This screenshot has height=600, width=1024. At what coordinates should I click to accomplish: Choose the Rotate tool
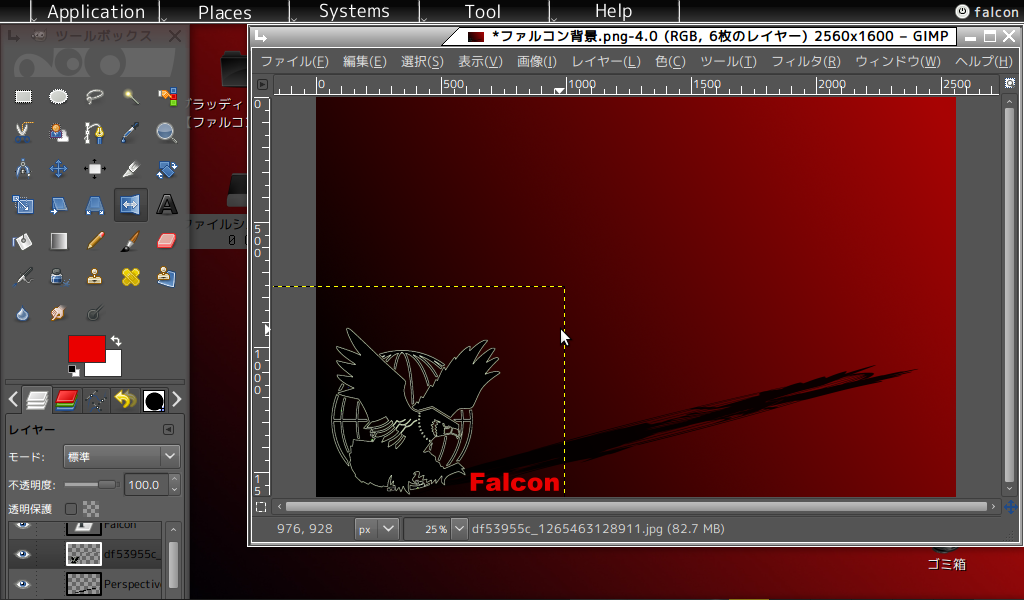coord(167,169)
